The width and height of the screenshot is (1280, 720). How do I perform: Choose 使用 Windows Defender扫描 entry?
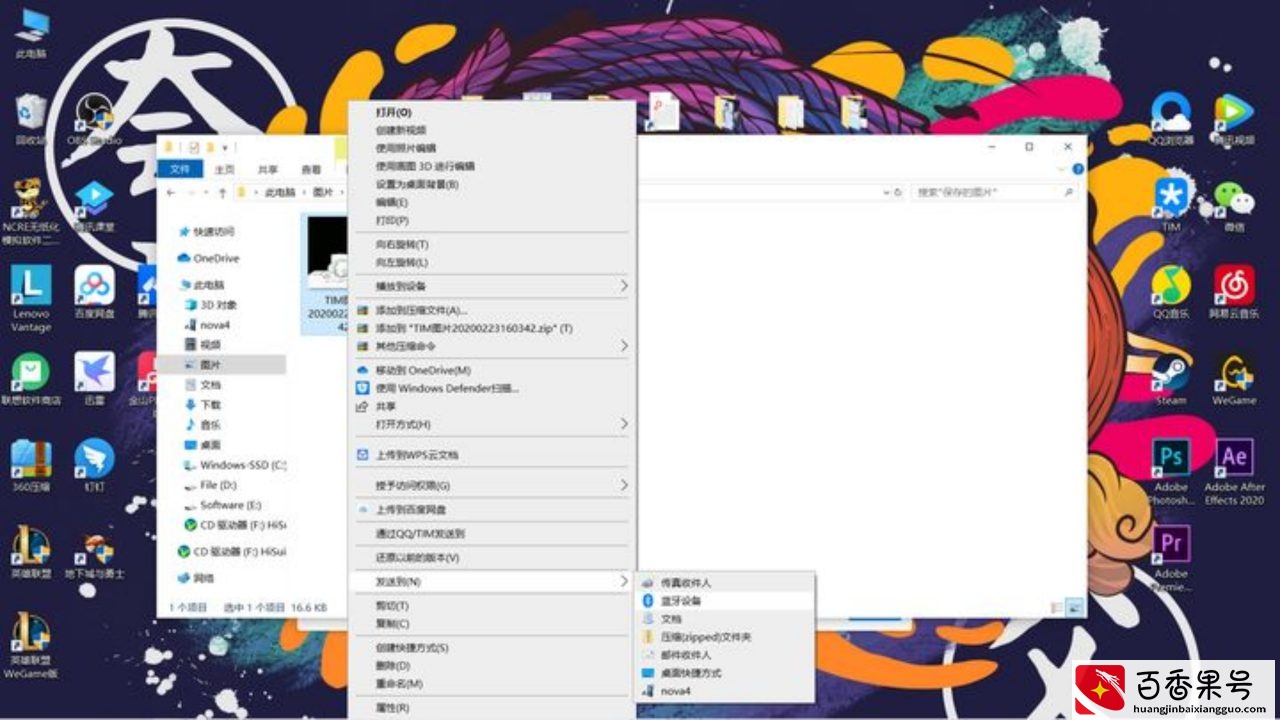point(447,388)
